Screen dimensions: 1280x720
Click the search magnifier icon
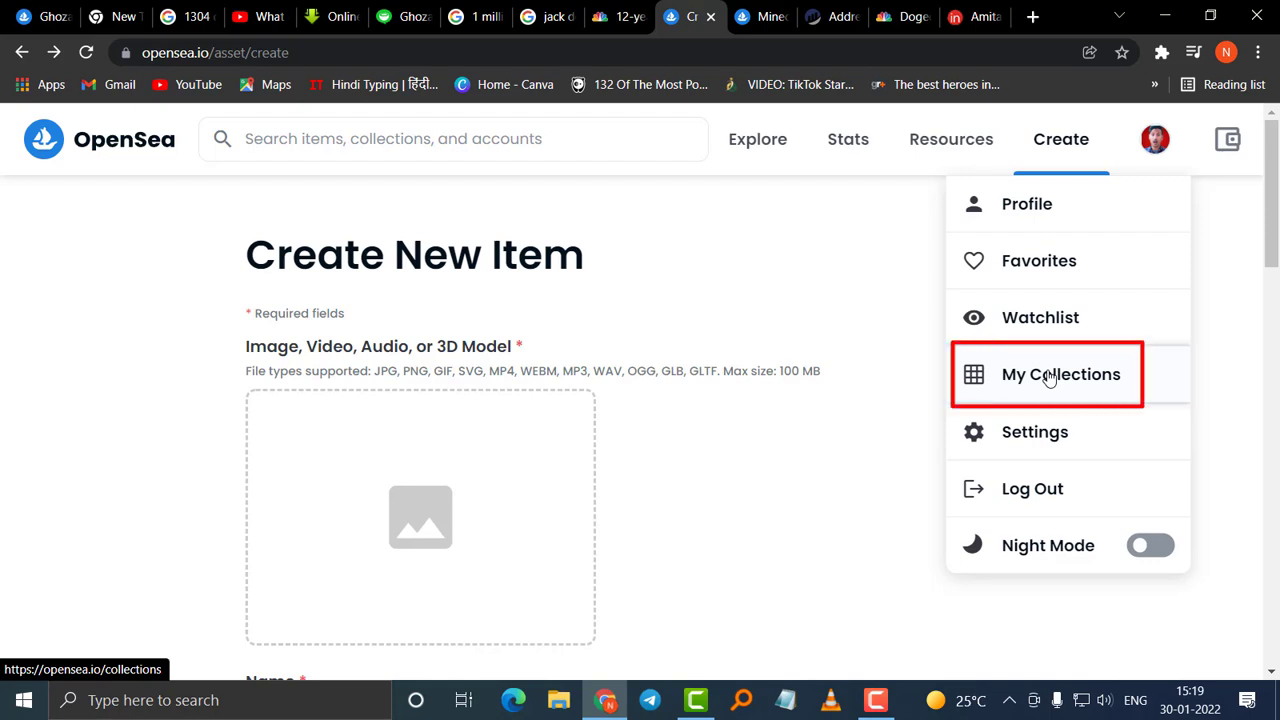coord(223,139)
